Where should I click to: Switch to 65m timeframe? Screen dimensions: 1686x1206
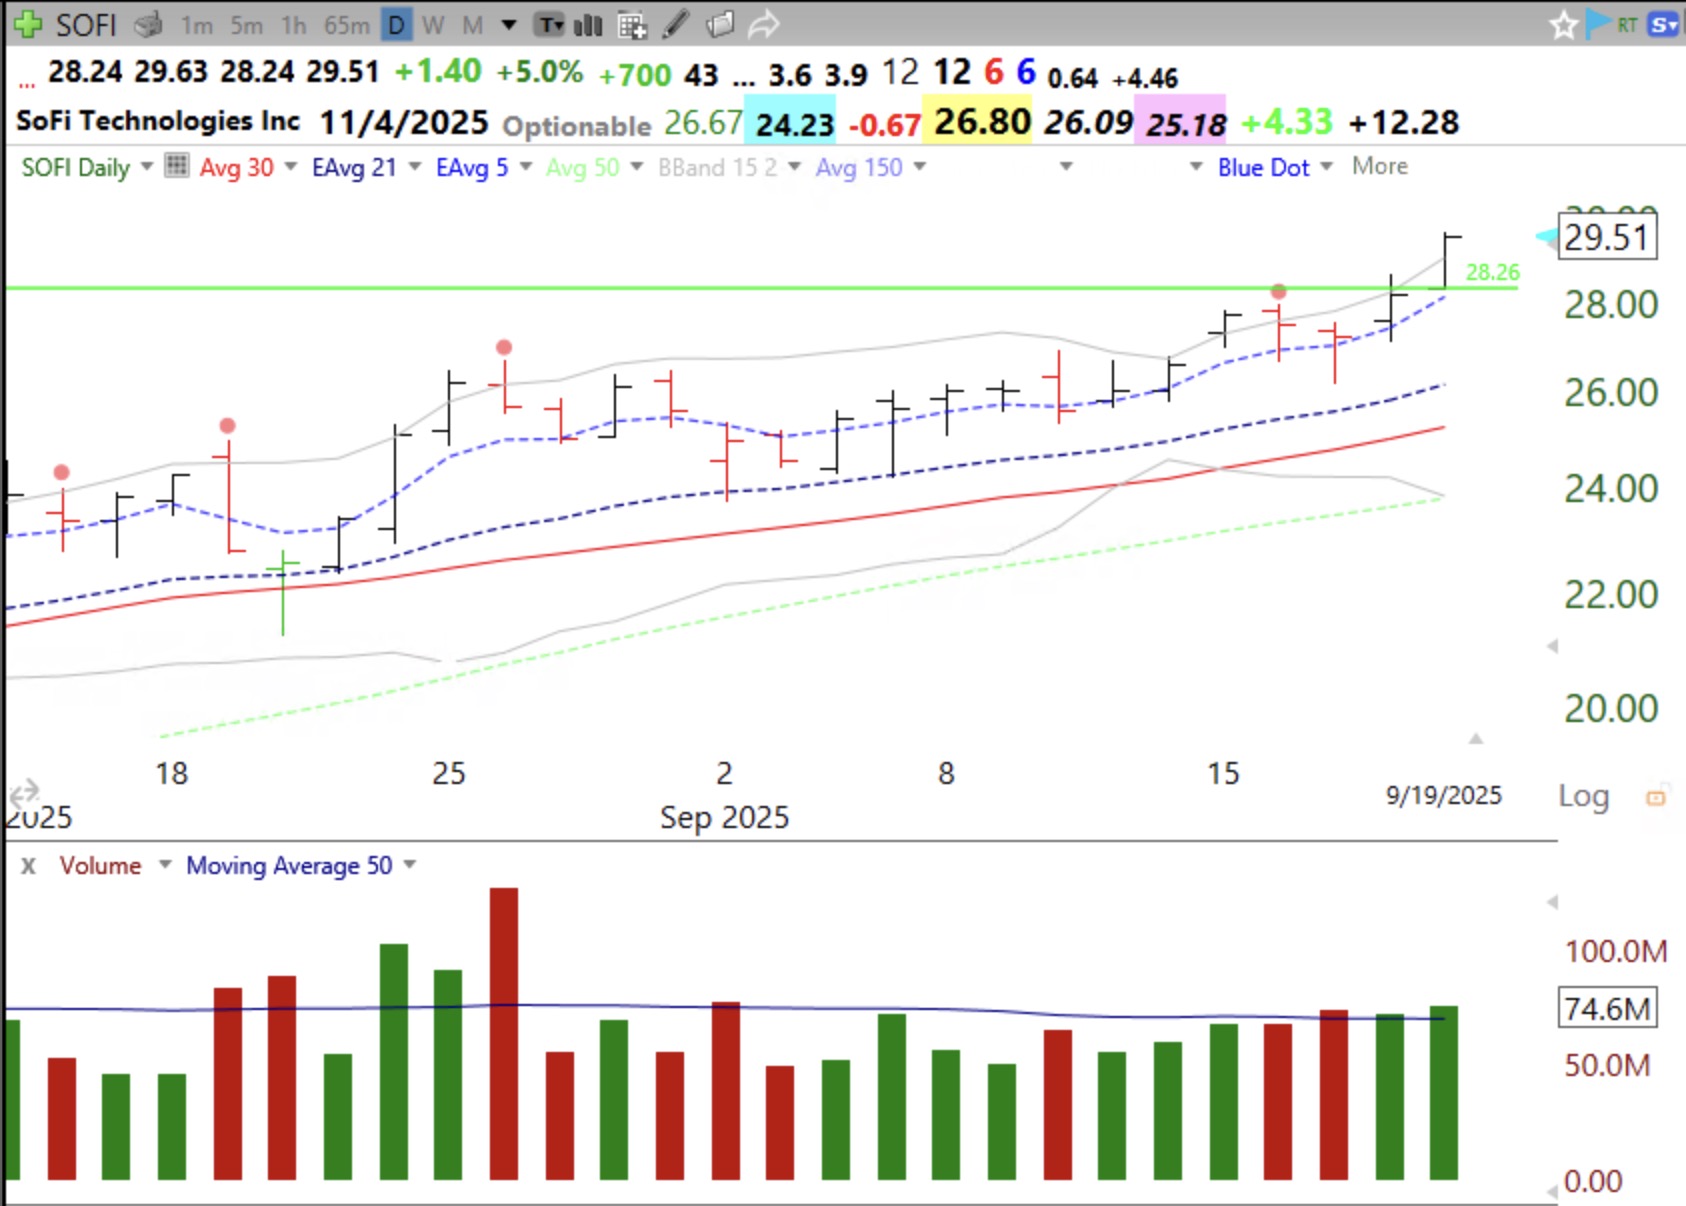pyautogui.click(x=346, y=25)
